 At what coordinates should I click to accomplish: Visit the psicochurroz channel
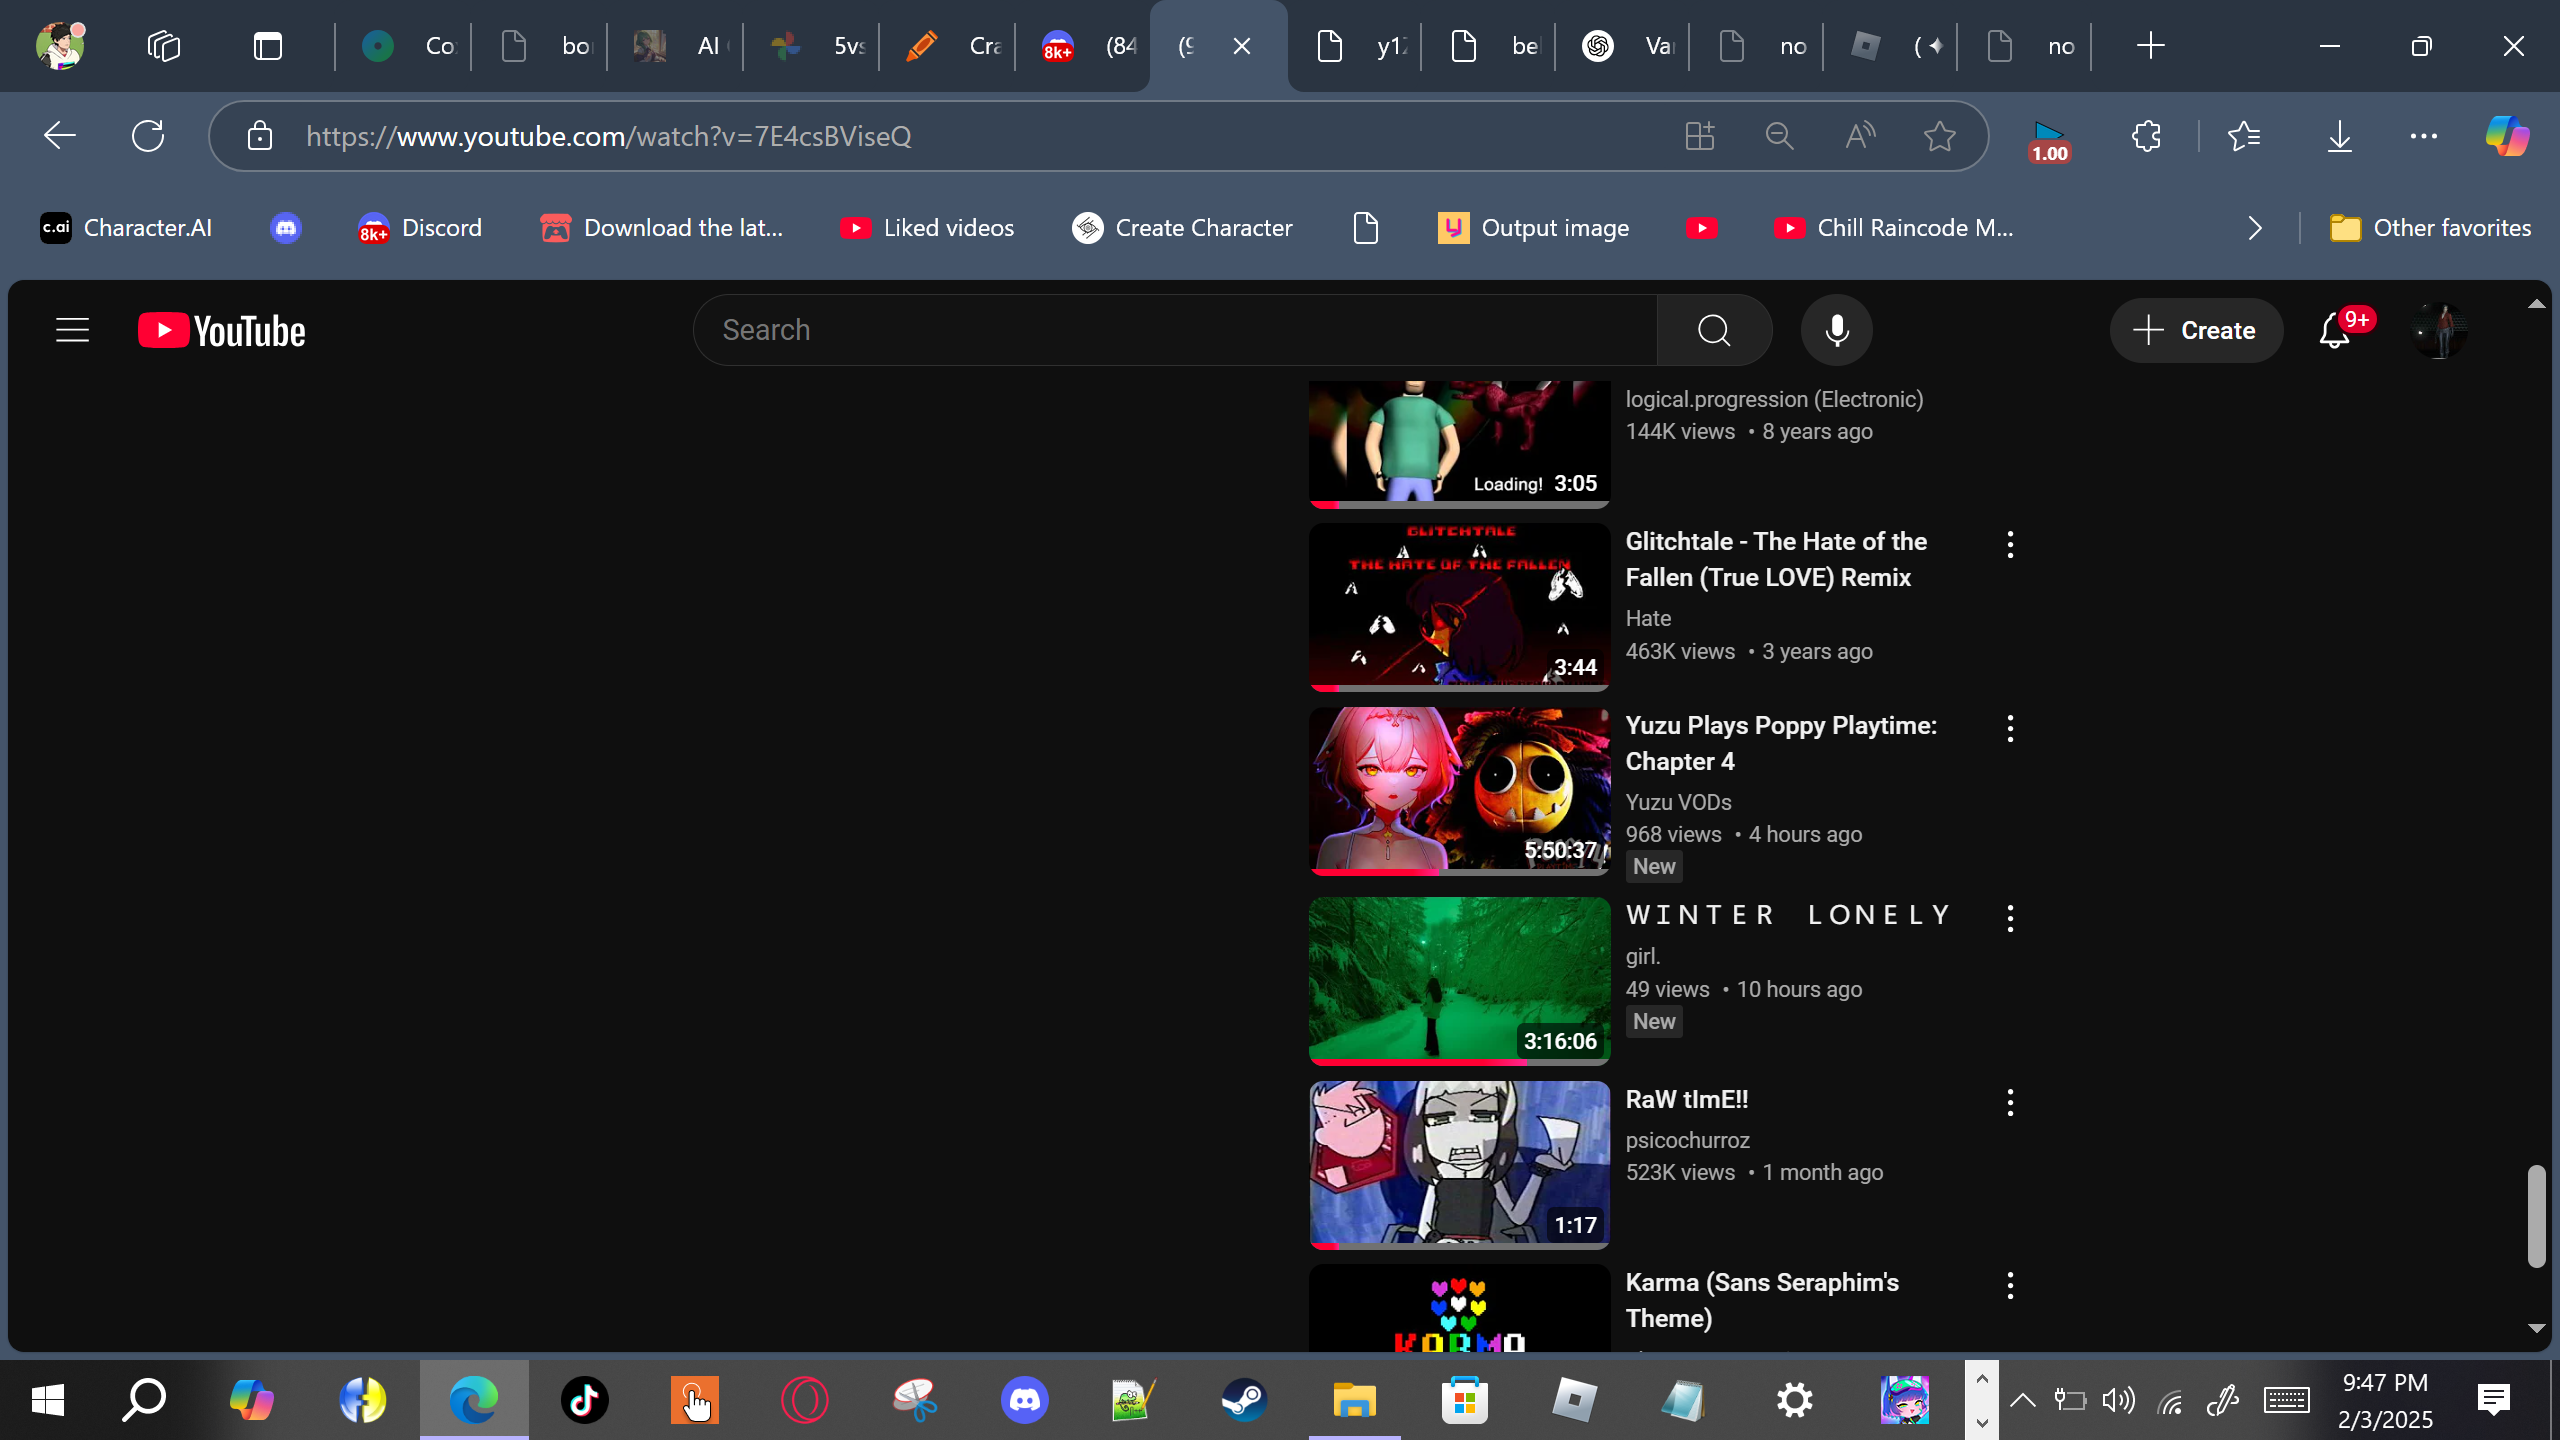click(x=1687, y=1140)
